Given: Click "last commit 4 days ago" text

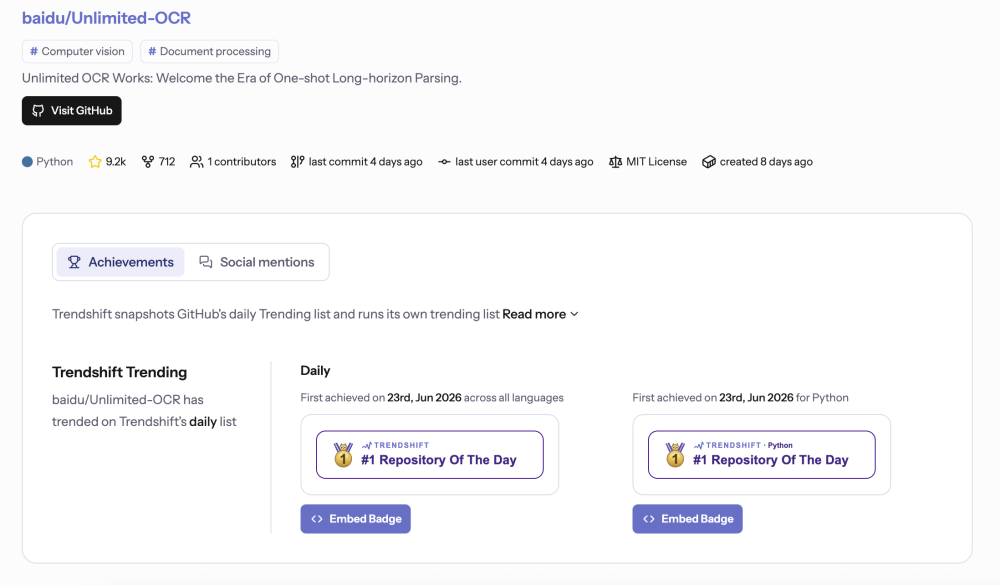Looking at the screenshot, I should tap(365, 161).
